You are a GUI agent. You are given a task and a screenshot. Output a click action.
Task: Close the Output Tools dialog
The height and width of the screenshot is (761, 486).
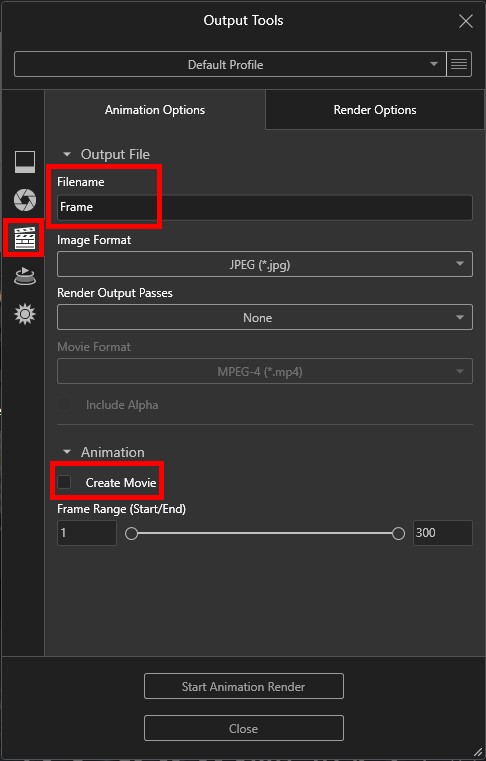[466, 21]
